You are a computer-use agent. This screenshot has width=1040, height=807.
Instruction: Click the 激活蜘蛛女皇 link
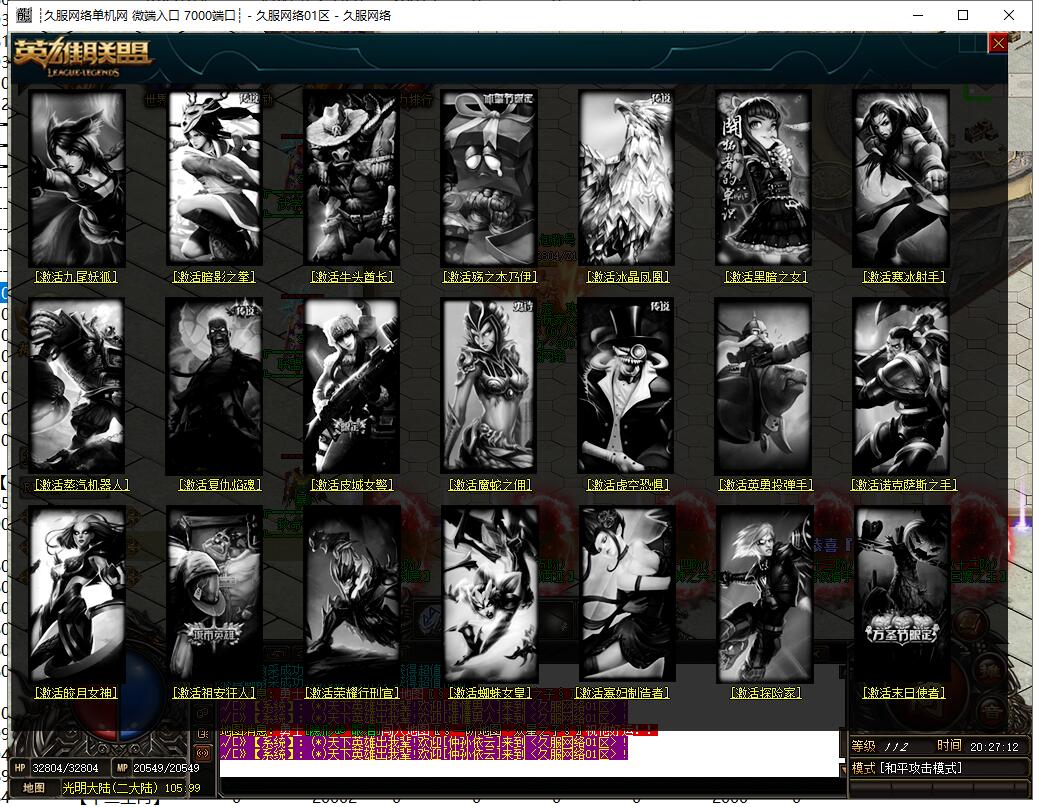[x=490, y=693]
